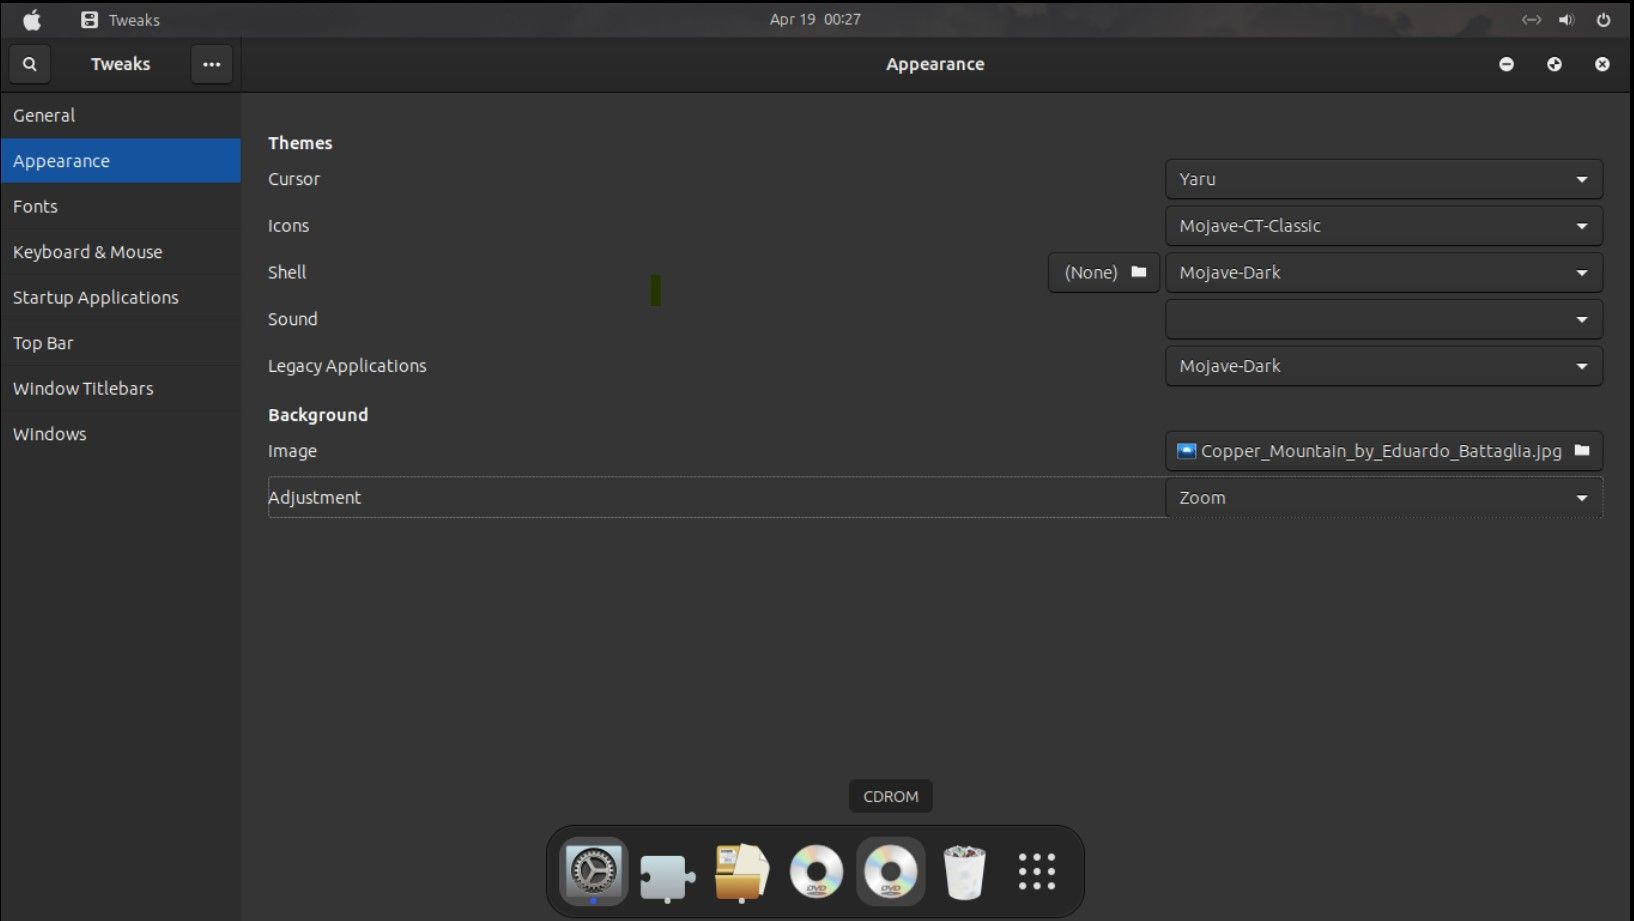Open the app grid icon in the dock
Viewport: 1634px width, 921px height.
click(x=1037, y=871)
